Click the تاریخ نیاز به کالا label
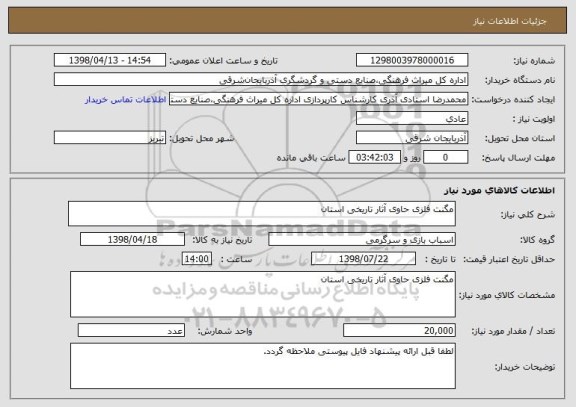The image size is (576, 407). tap(222, 240)
